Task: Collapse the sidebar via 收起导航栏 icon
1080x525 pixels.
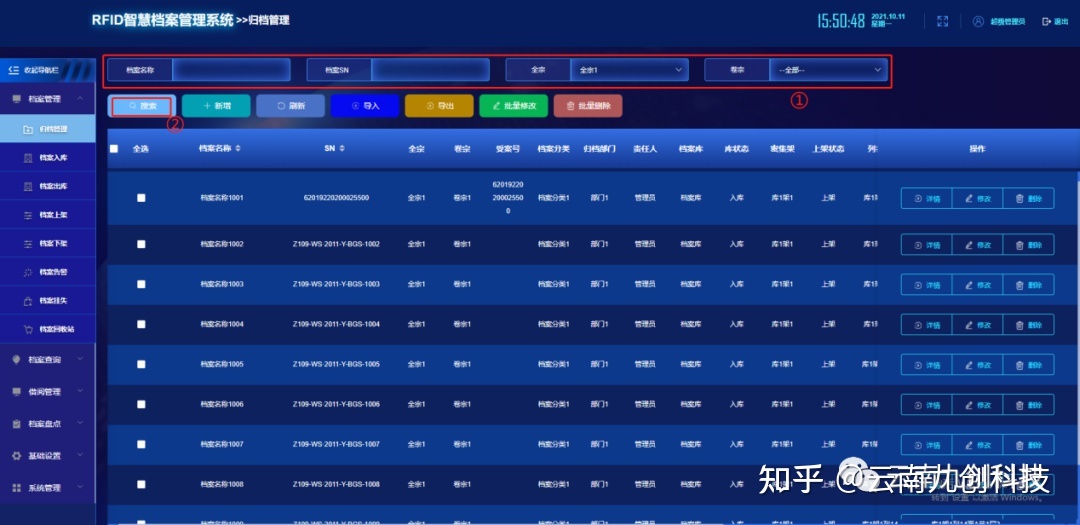Action: tap(14, 70)
